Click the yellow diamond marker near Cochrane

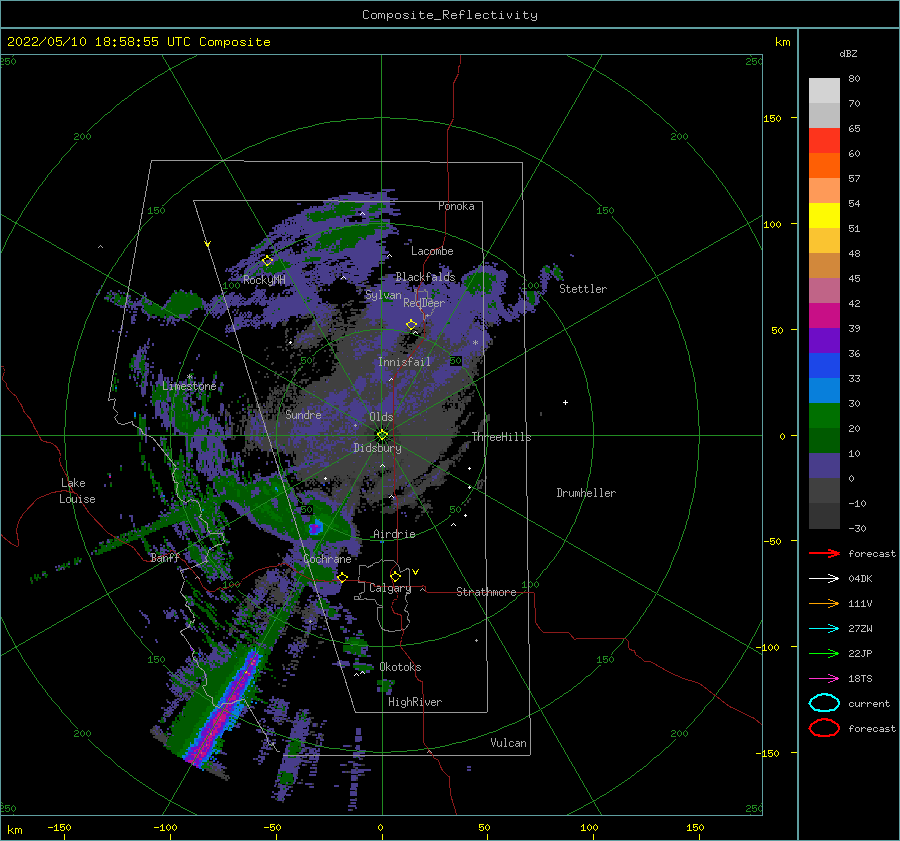pyautogui.click(x=342, y=577)
